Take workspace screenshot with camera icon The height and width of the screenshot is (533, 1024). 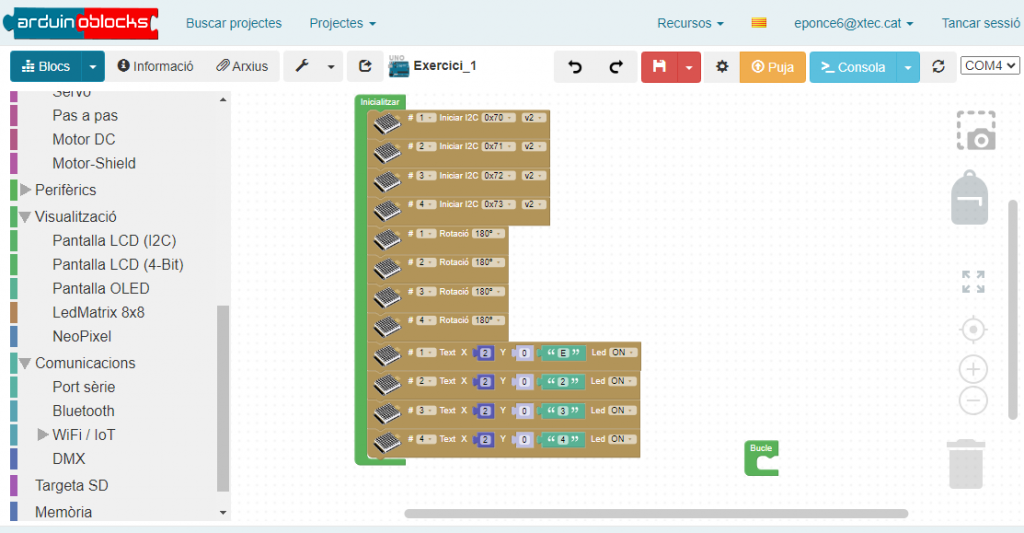click(975, 131)
